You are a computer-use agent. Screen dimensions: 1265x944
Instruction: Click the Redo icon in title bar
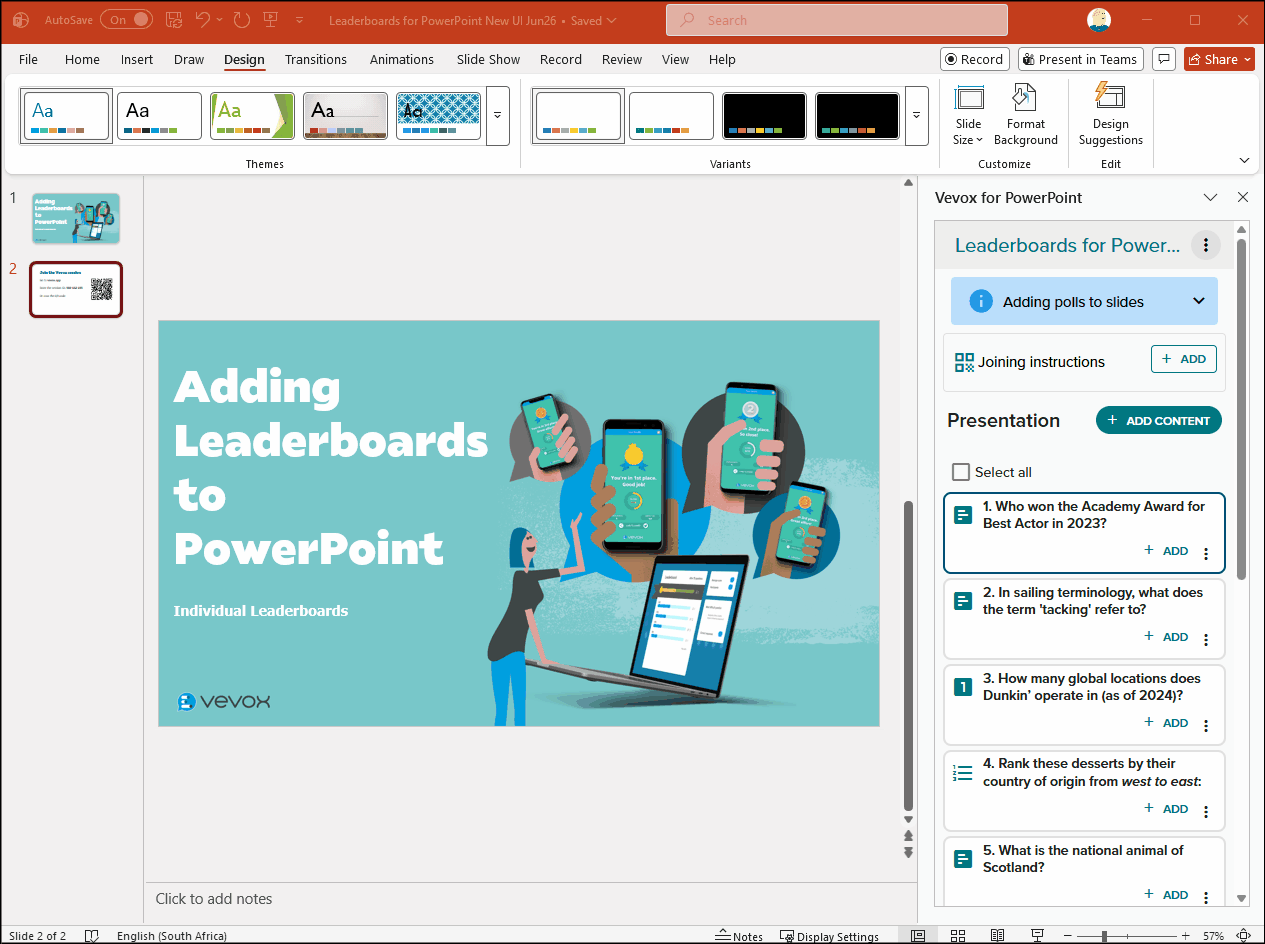tap(241, 20)
